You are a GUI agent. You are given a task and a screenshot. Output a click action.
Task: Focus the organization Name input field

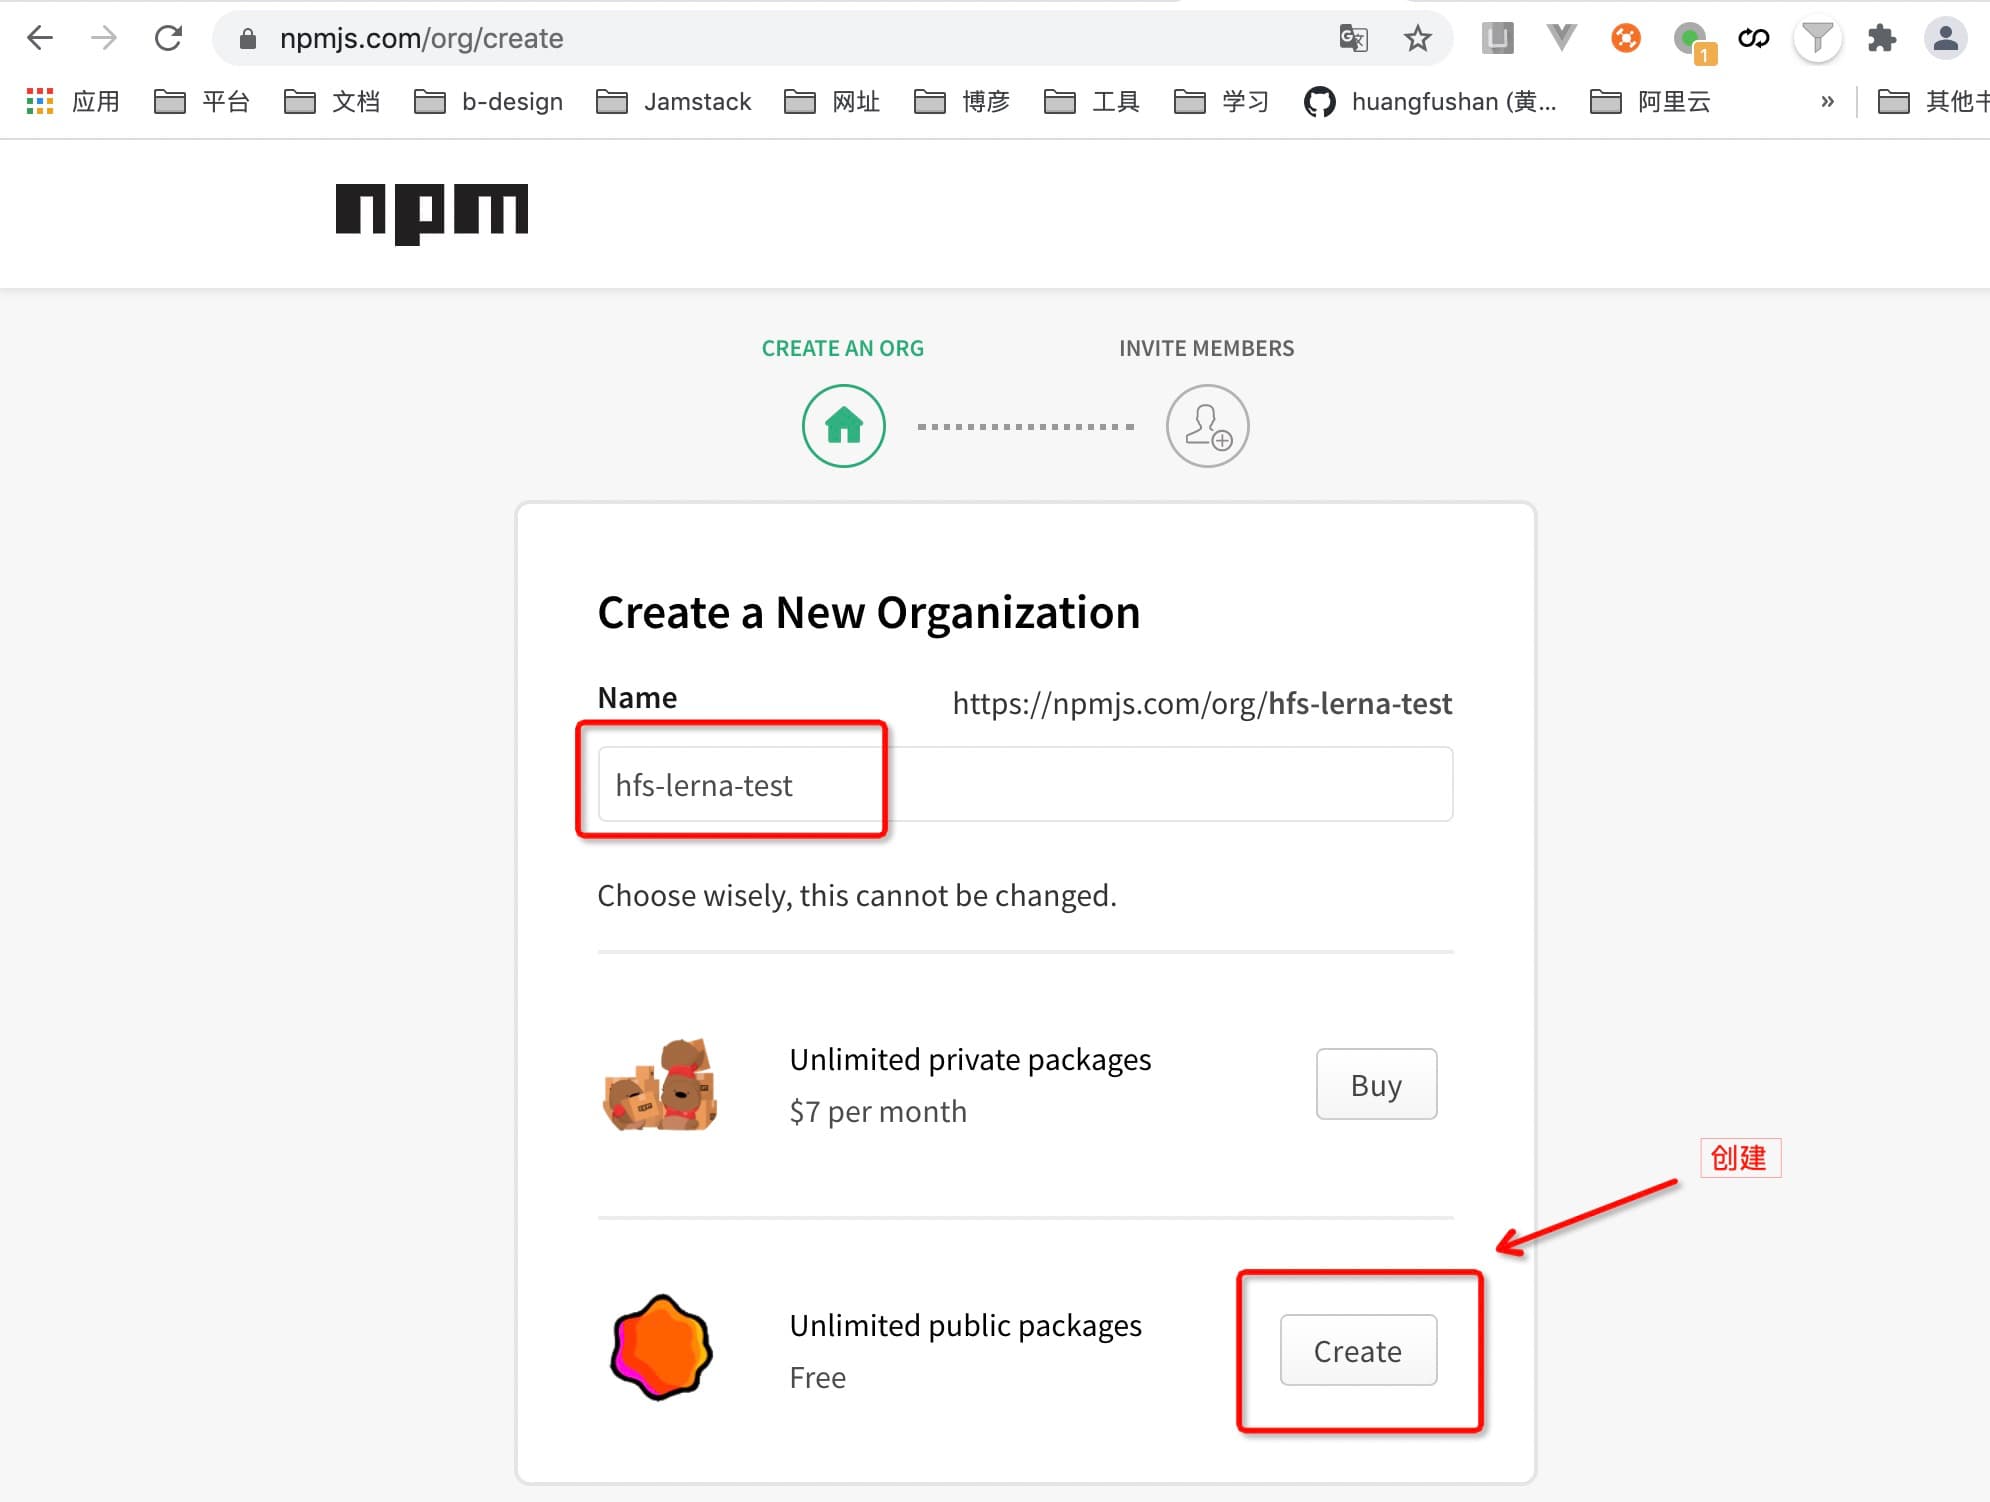pyautogui.click(x=1025, y=785)
